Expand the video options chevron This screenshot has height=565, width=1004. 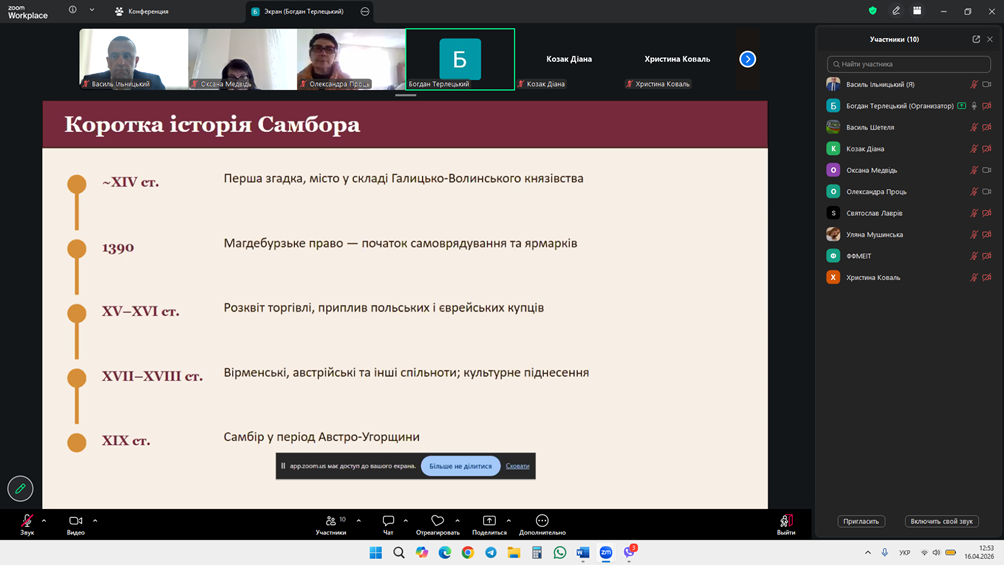point(95,520)
